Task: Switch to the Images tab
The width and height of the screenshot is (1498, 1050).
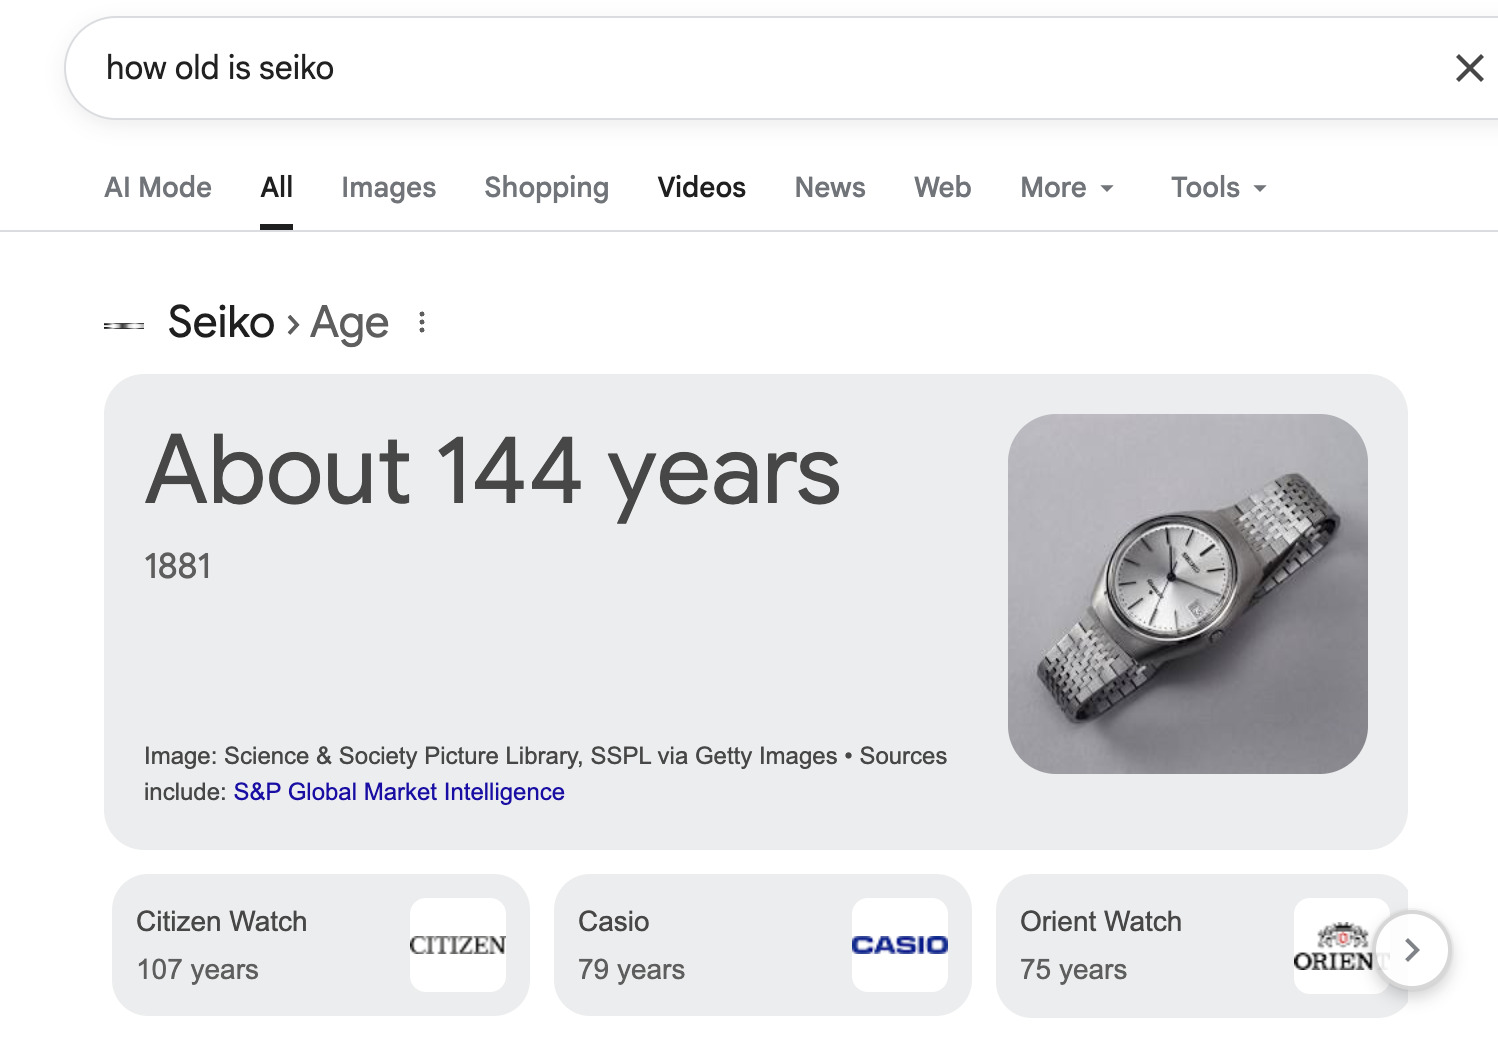Action: point(388,187)
